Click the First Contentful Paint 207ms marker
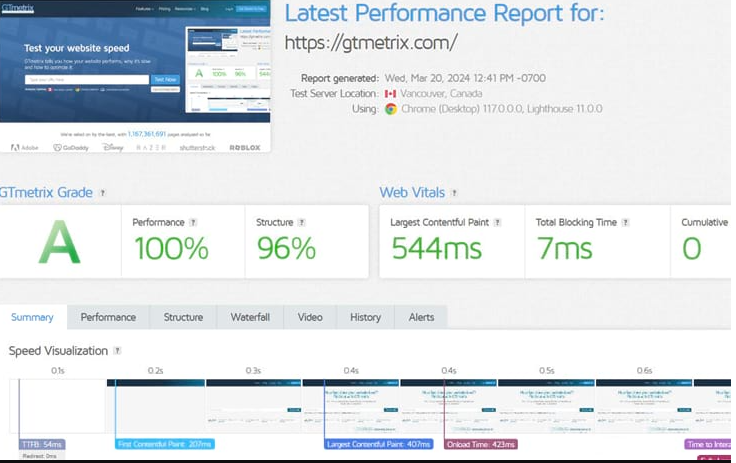736x463 pixels. pyautogui.click(x=164, y=444)
